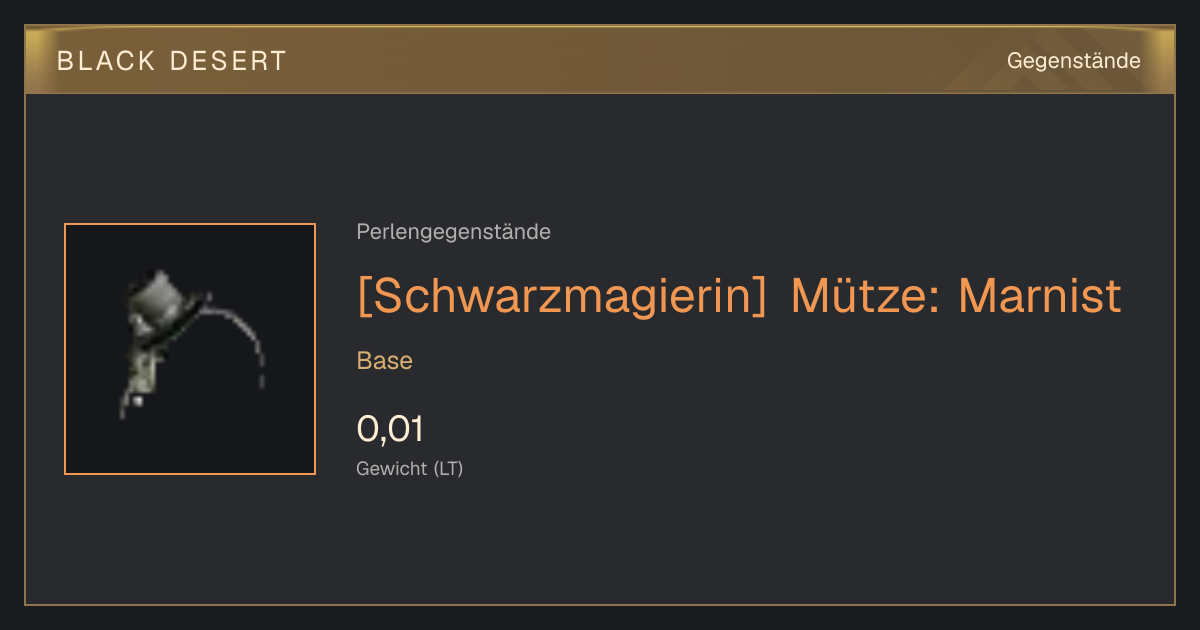Click the word Mütze: in the title
The image size is (1200, 630).
click(x=866, y=295)
